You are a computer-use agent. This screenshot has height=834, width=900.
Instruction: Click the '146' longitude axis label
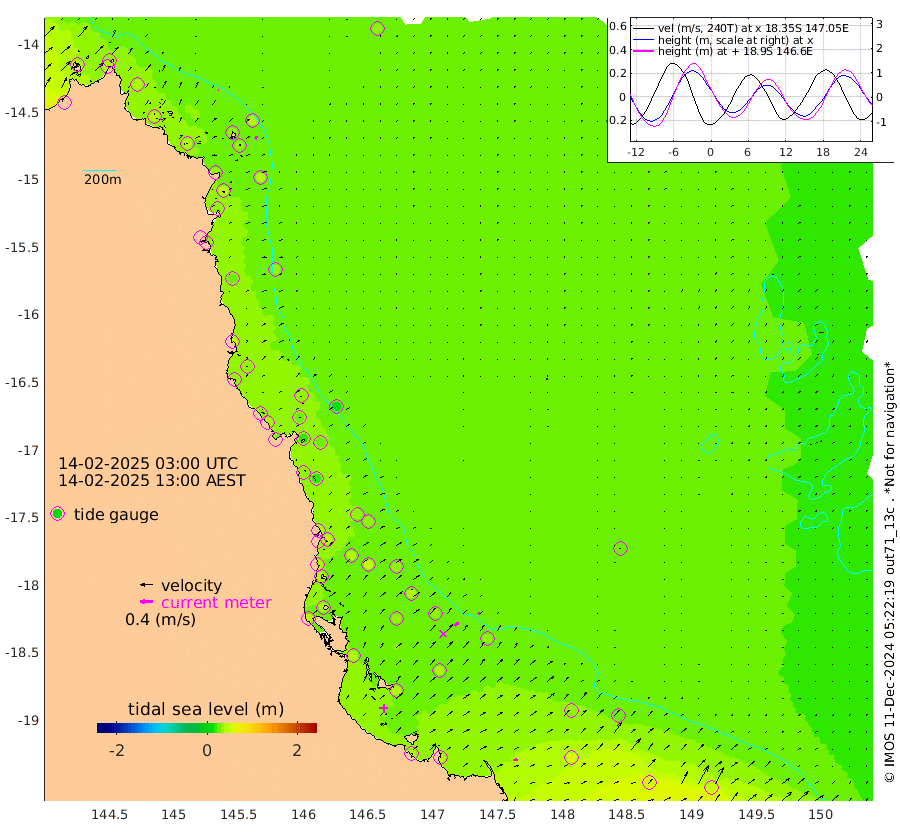coord(303,814)
